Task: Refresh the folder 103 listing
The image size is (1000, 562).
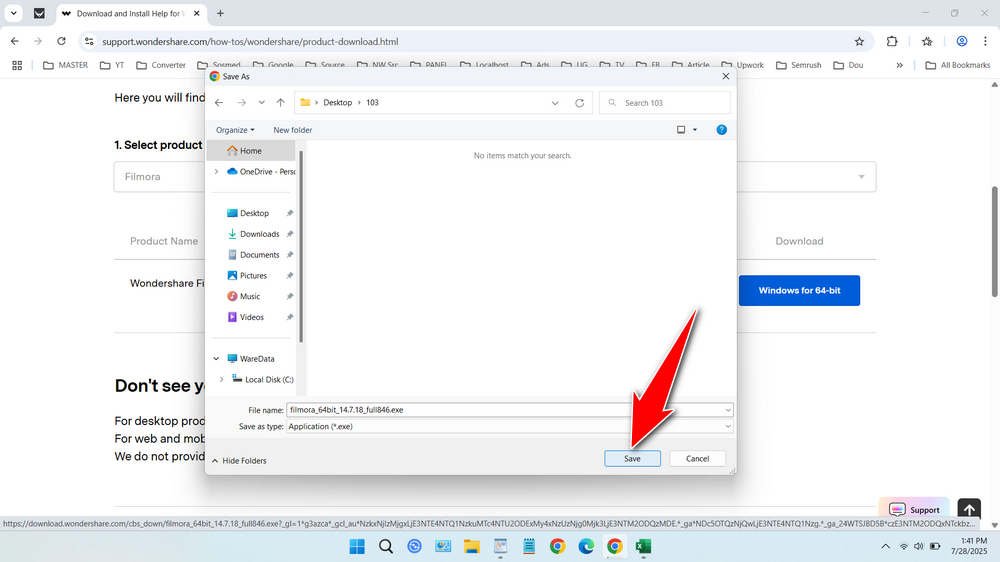Action: tap(579, 103)
